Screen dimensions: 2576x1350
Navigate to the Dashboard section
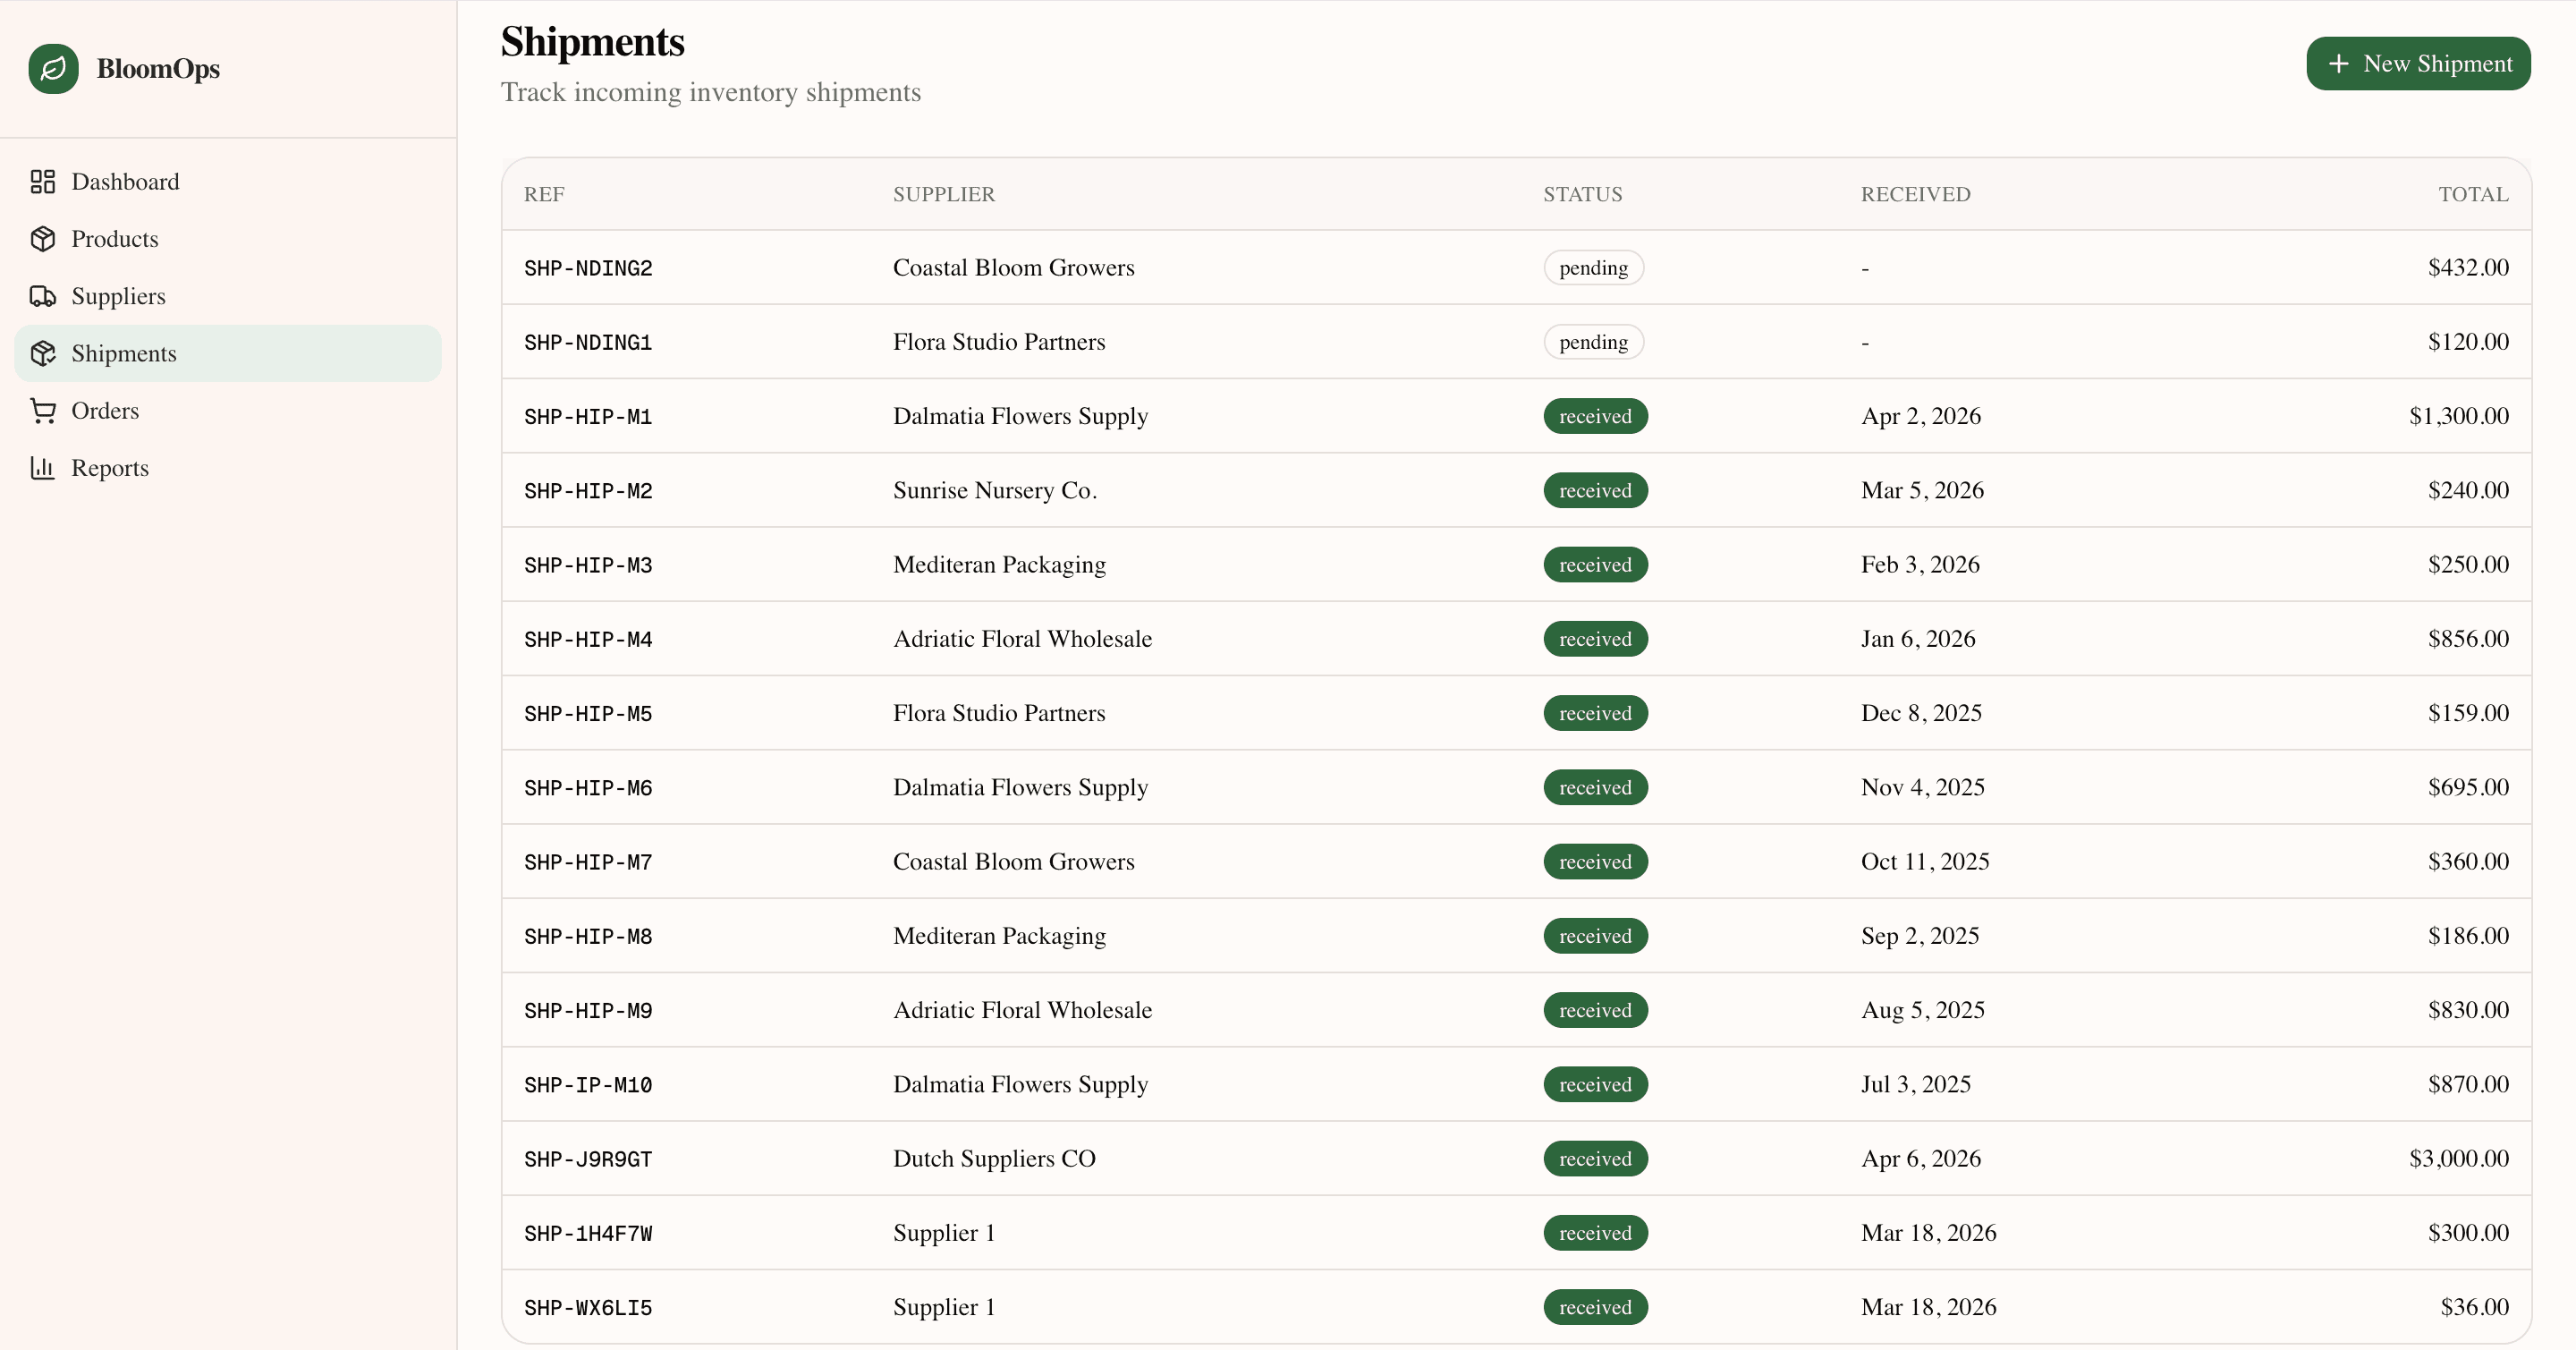click(x=125, y=181)
